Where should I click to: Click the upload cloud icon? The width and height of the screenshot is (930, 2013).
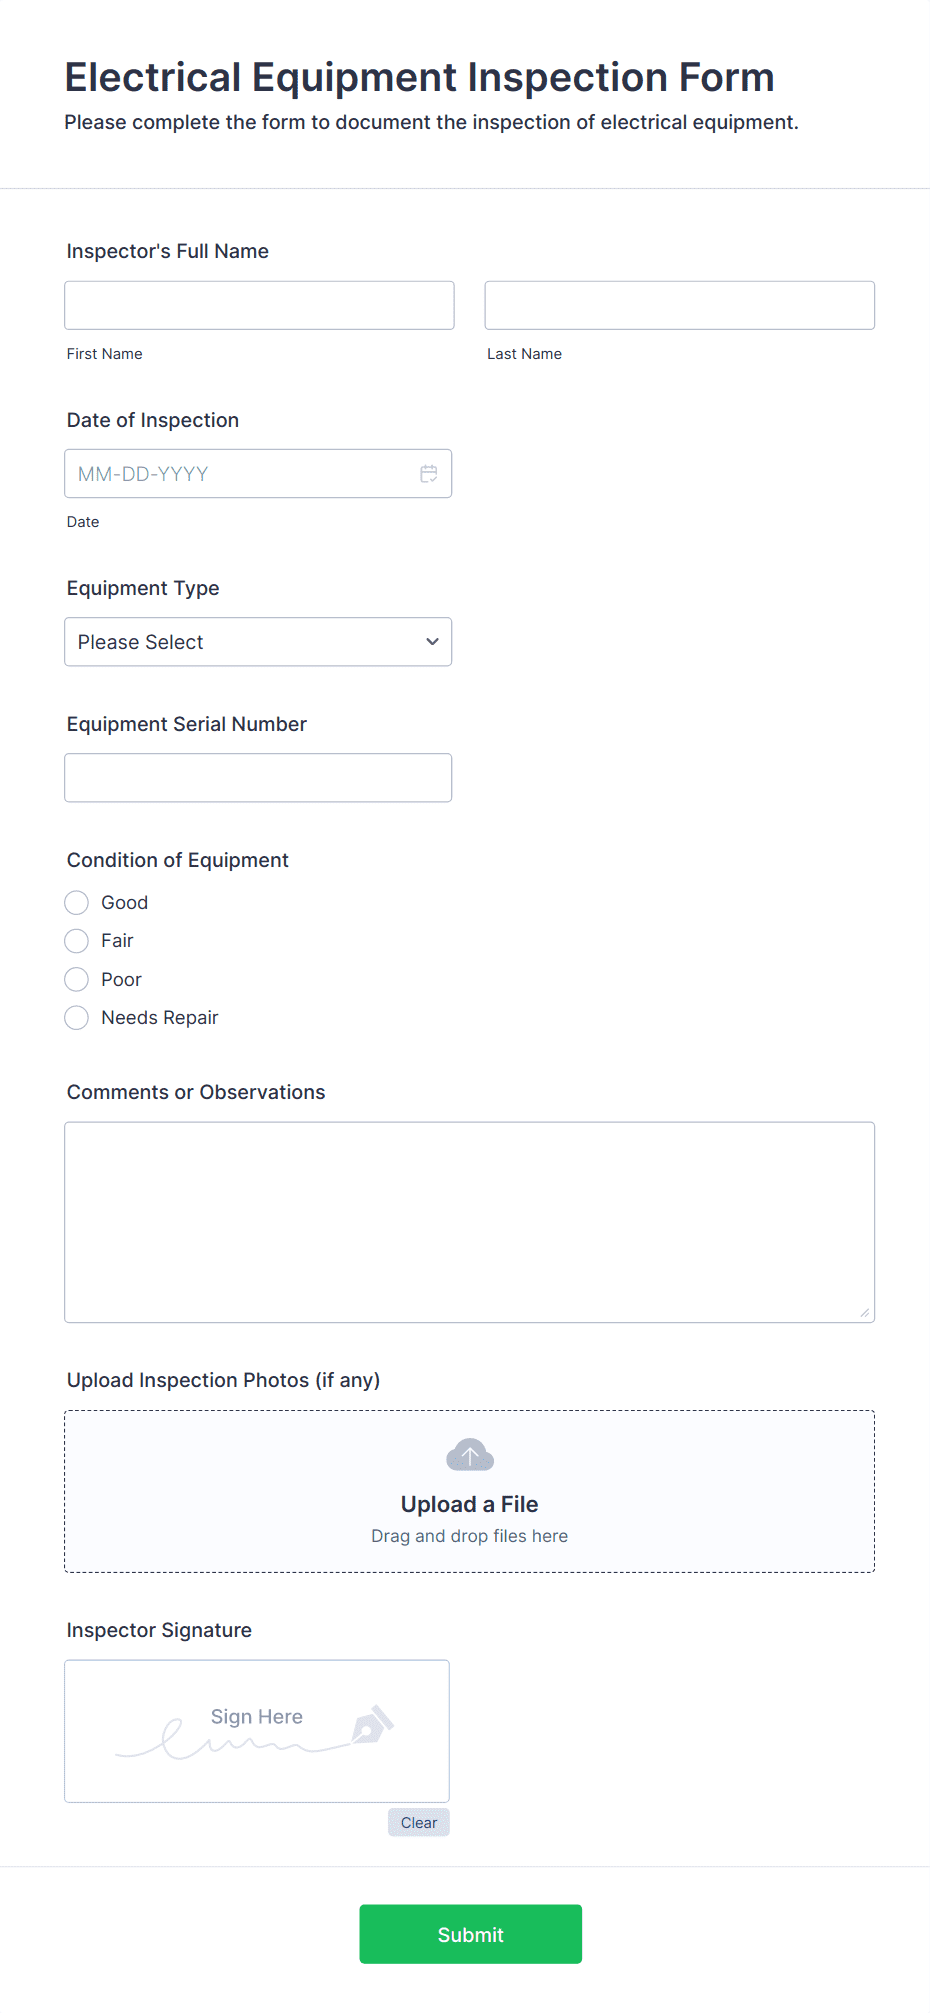click(469, 1455)
